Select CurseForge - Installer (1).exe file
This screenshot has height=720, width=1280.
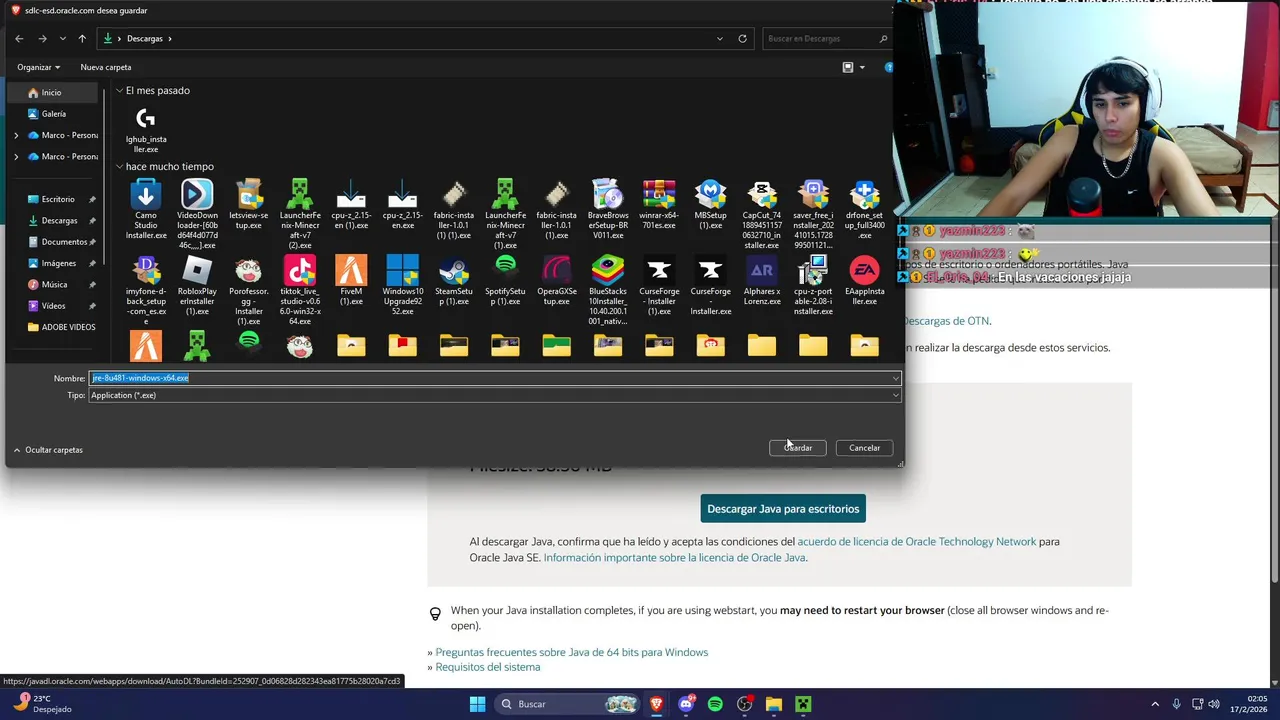click(659, 286)
